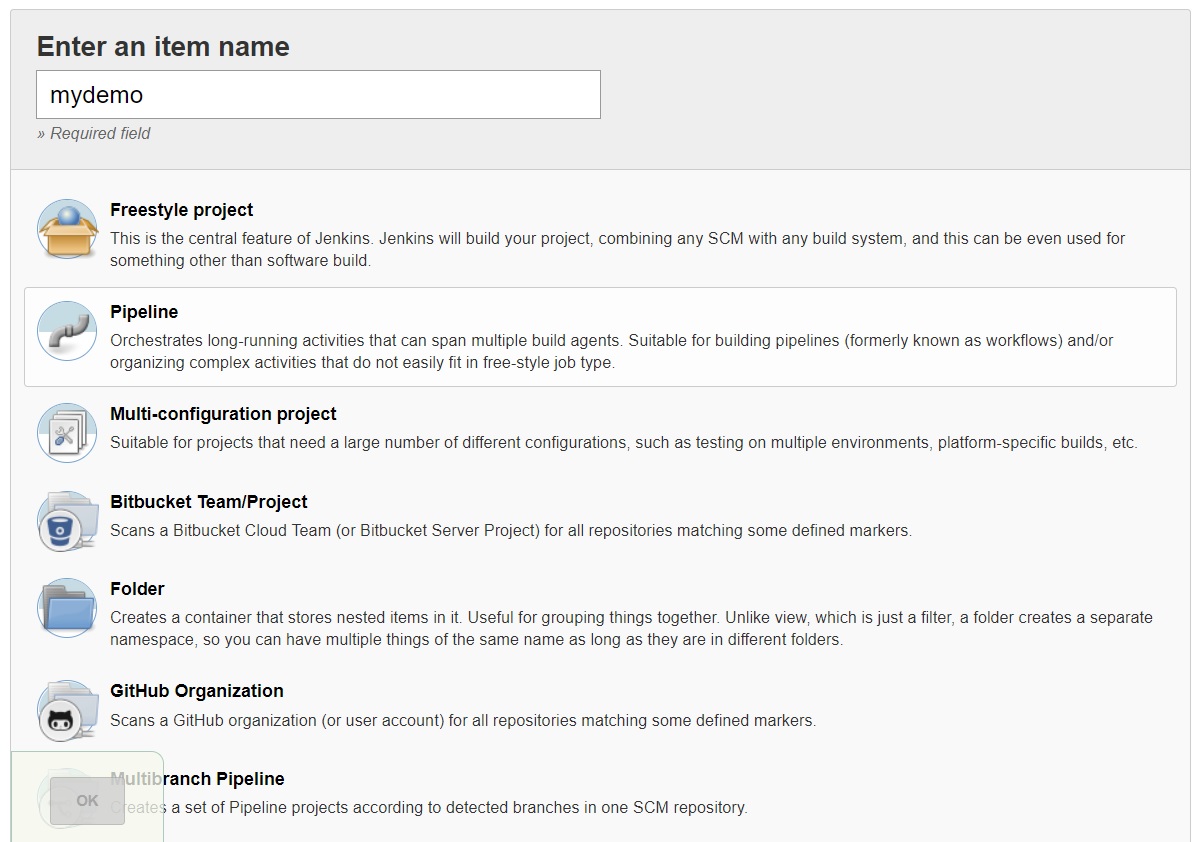1202x842 pixels.
Task: Choose the Folder item title
Action: pyautogui.click(x=137, y=589)
